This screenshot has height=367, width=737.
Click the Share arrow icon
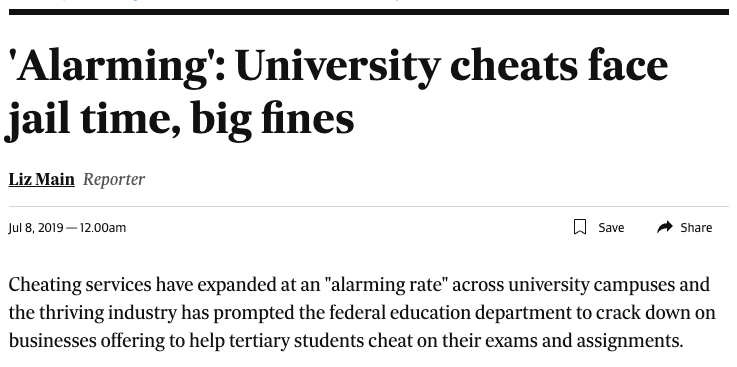click(x=665, y=227)
